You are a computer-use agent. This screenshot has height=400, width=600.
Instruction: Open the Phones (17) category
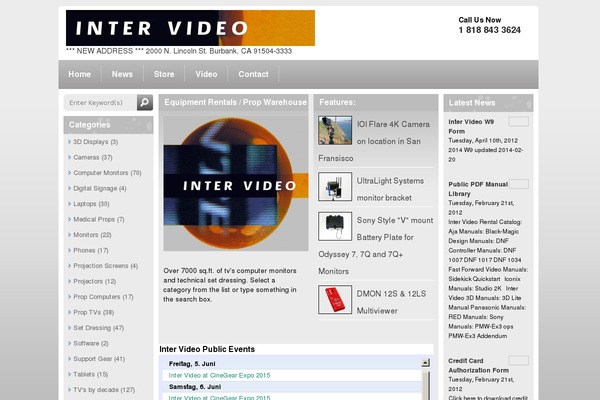[91, 250]
